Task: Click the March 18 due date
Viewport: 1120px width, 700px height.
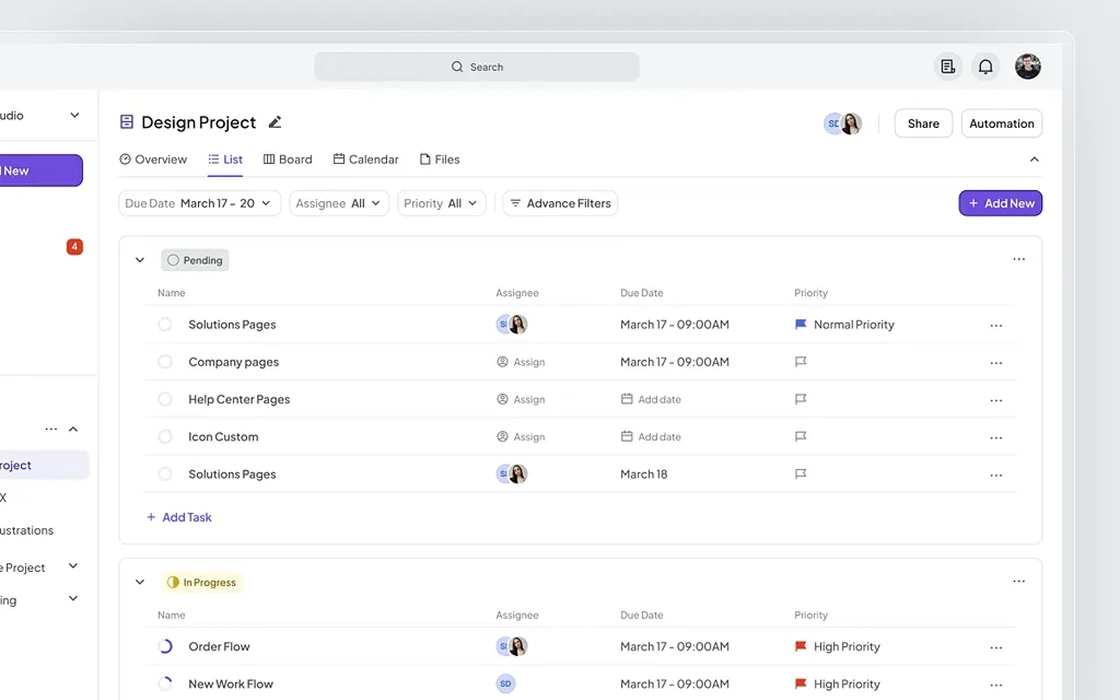Action: pos(644,474)
